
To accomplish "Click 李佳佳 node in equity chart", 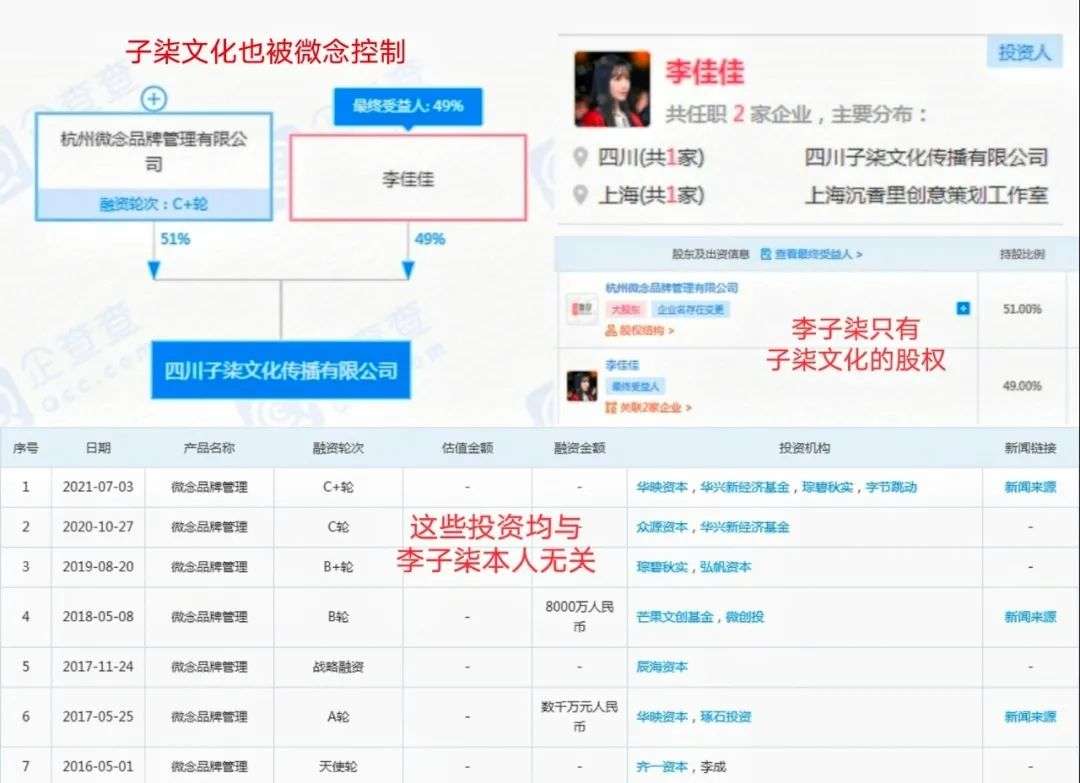I will [408, 178].
